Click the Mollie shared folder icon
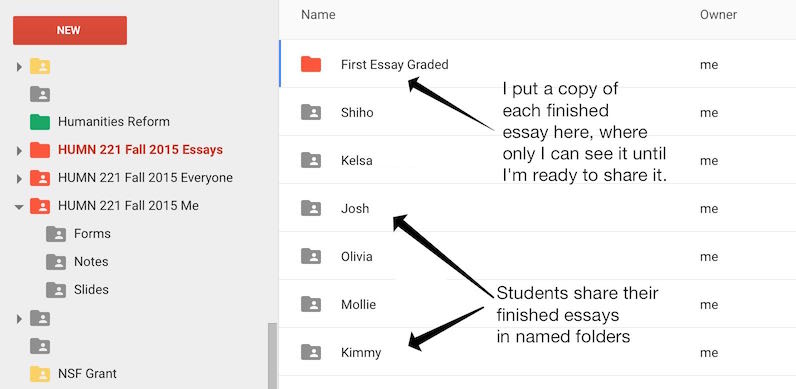Viewport: 796px width, 389px height. tap(311, 304)
